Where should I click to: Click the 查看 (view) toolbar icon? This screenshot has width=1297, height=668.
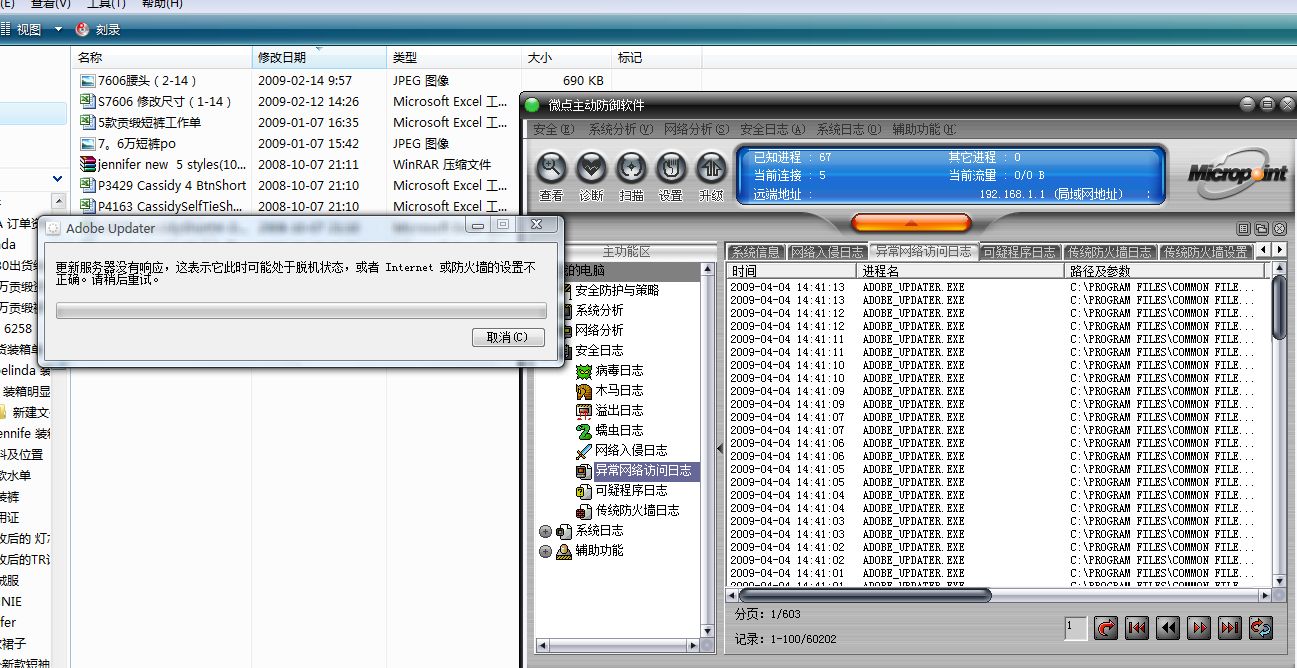(551, 168)
